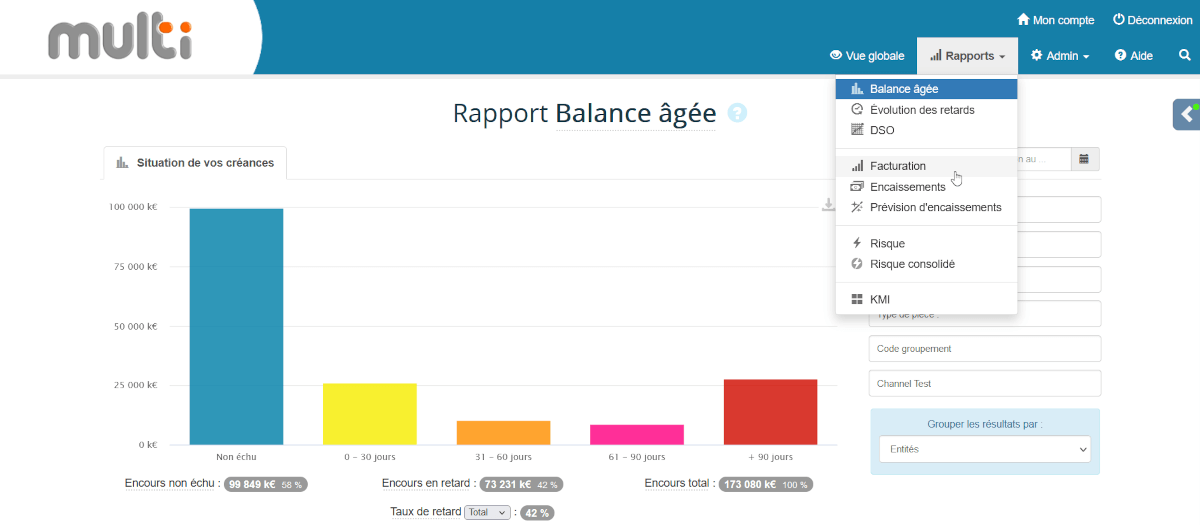Click the calendar icon next to date field

point(1084,159)
